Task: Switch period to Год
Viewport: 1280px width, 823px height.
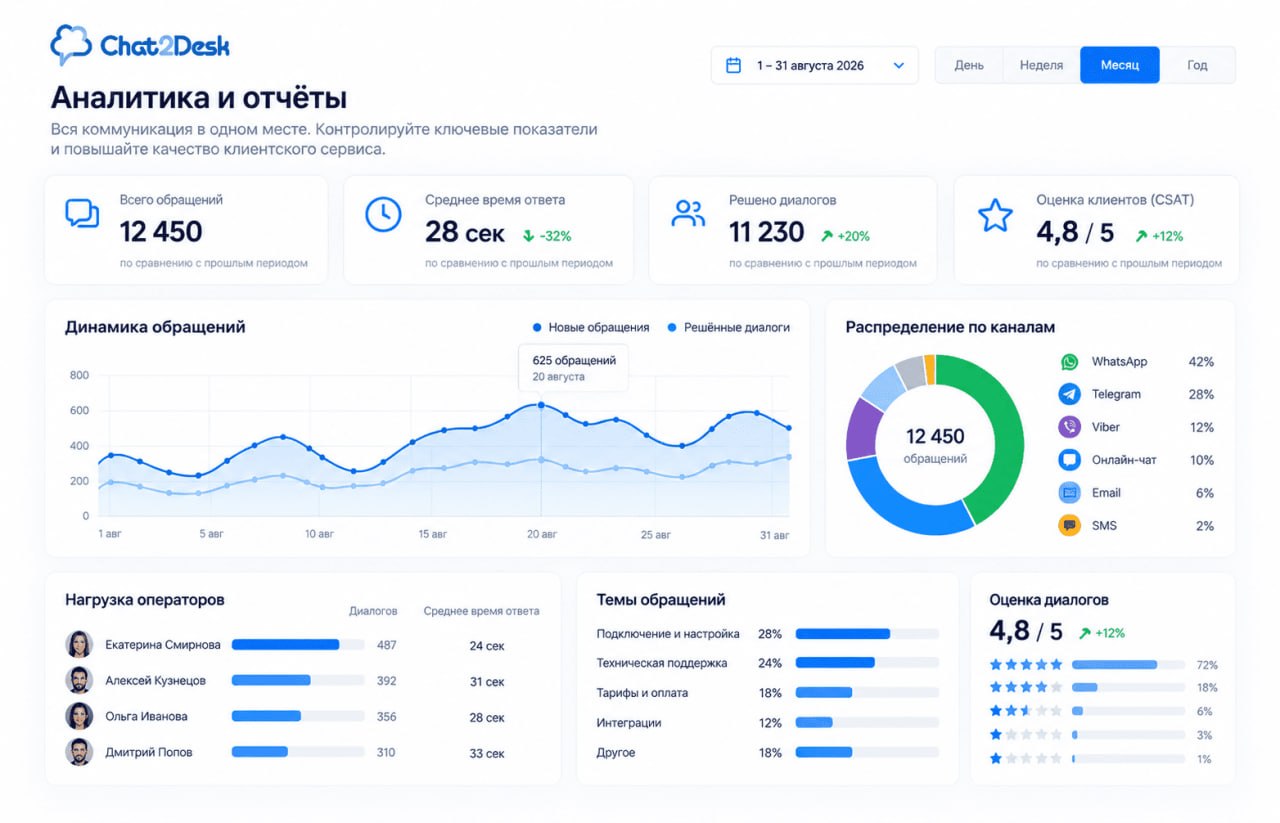Action: click(x=1197, y=65)
